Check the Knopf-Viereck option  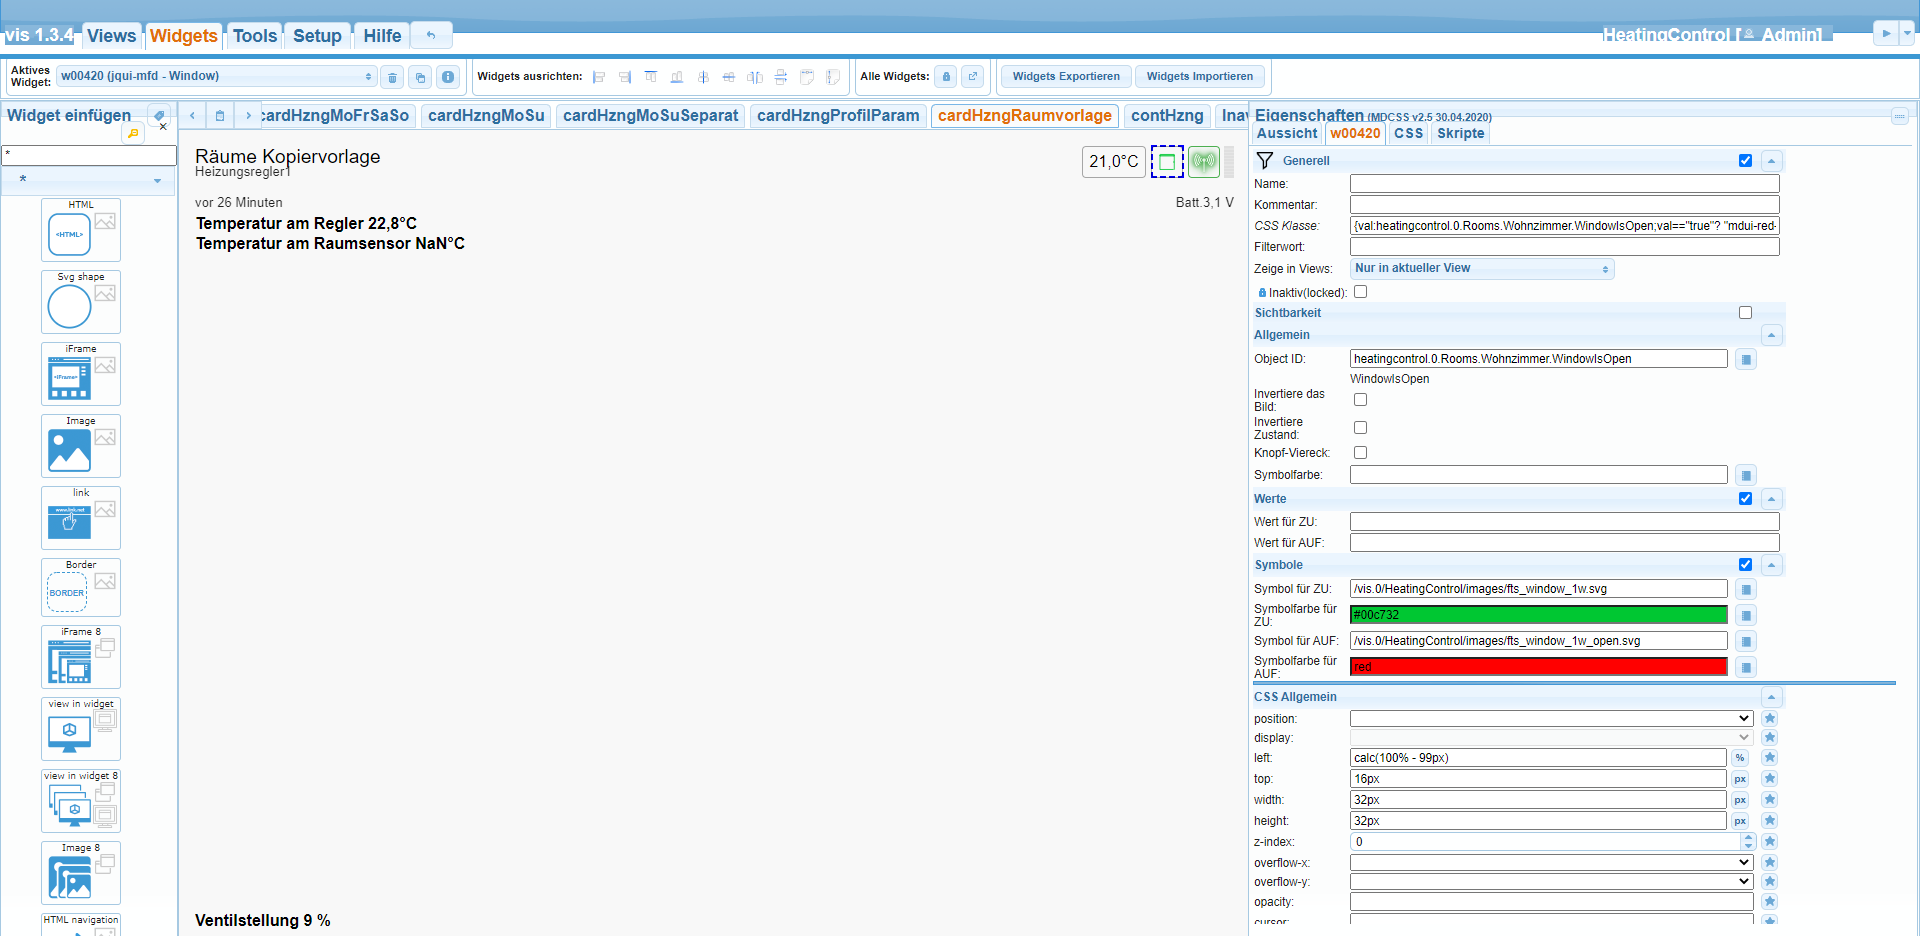click(1360, 452)
